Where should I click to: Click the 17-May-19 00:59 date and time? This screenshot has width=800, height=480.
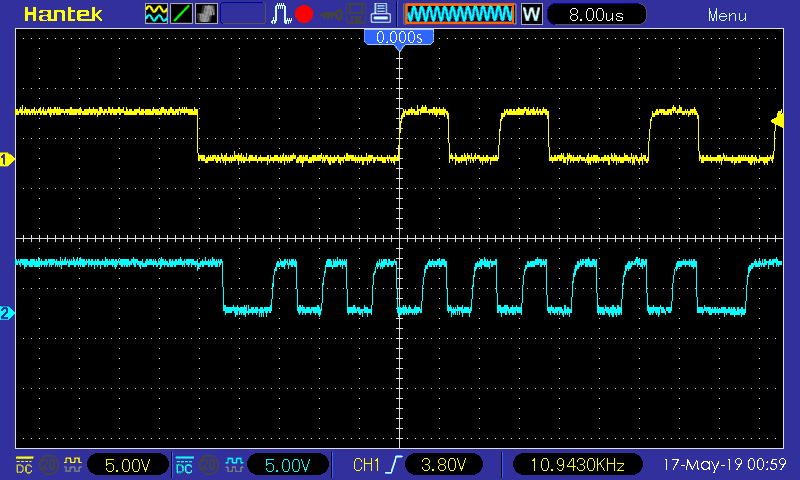click(x=724, y=465)
